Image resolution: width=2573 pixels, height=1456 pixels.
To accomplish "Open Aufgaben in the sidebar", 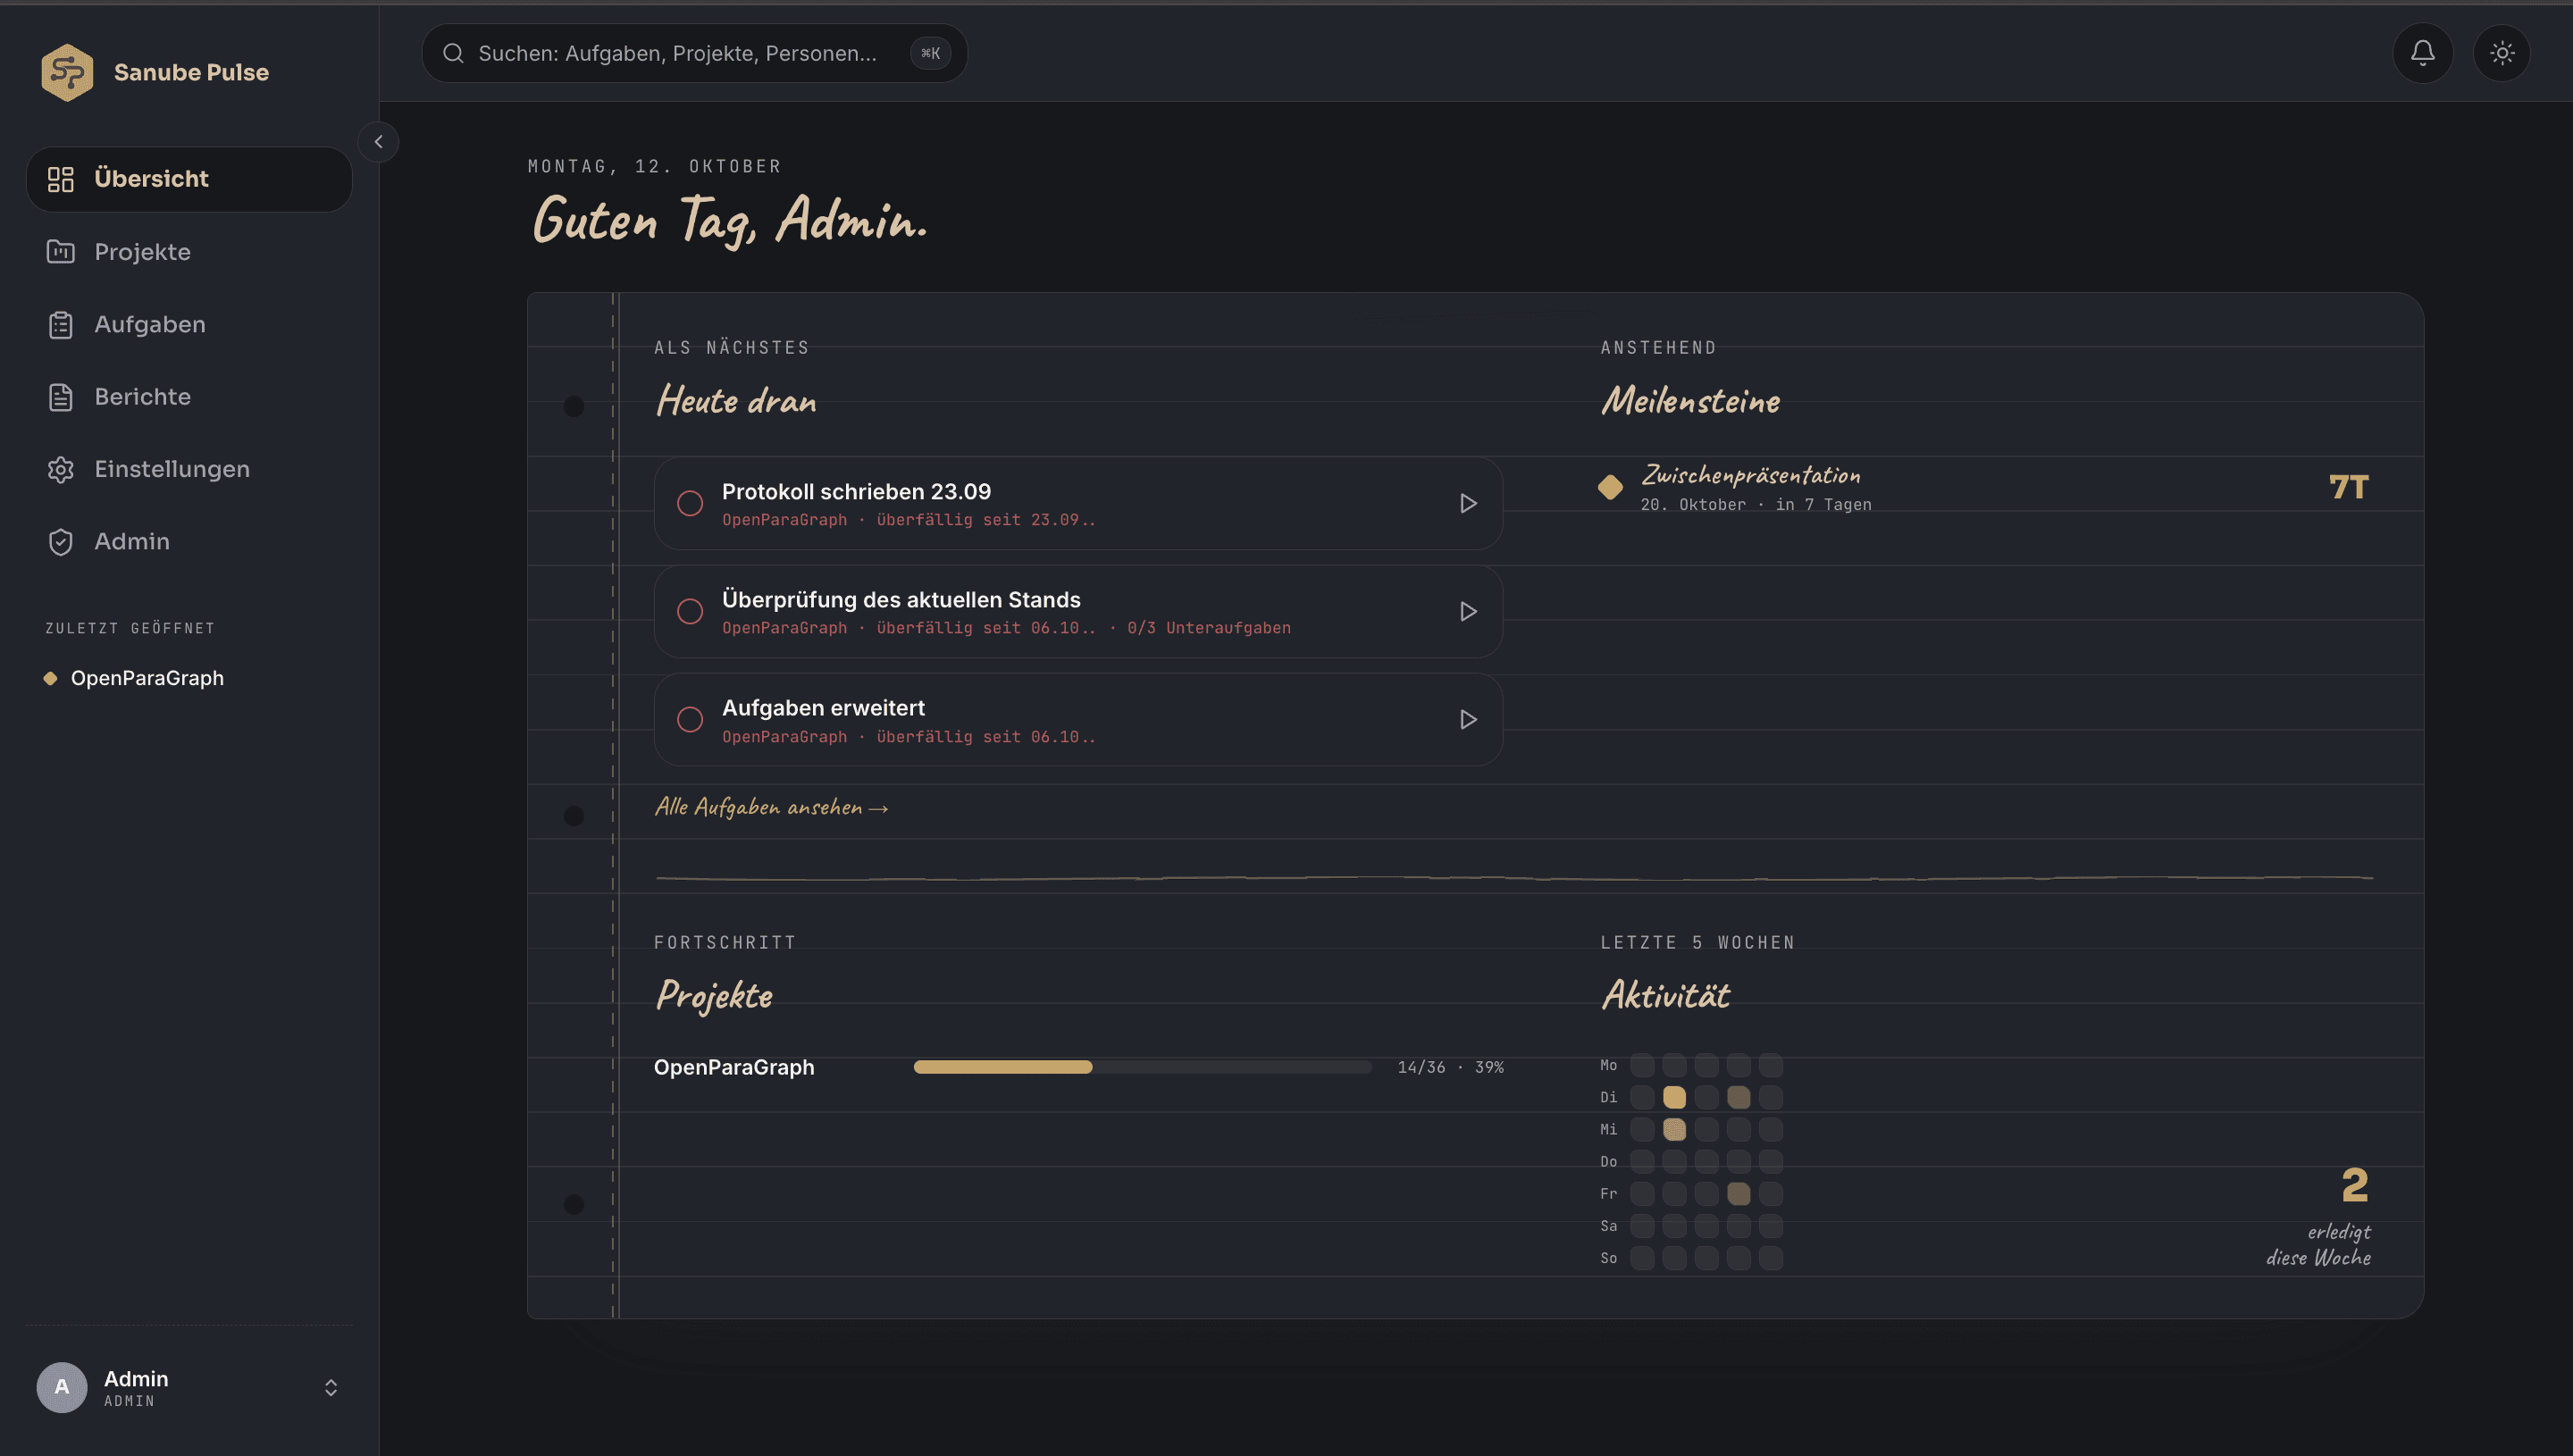I will [x=189, y=324].
